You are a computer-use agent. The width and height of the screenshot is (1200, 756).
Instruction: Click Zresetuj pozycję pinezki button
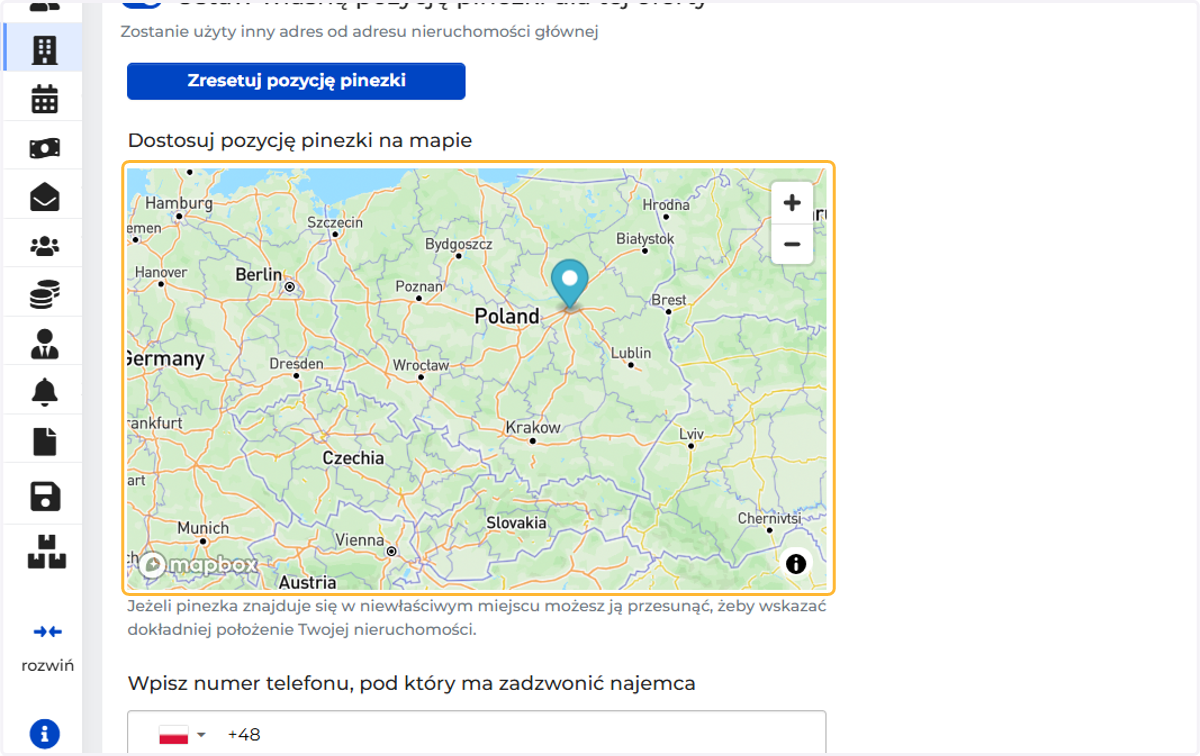click(x=296, y=81)
